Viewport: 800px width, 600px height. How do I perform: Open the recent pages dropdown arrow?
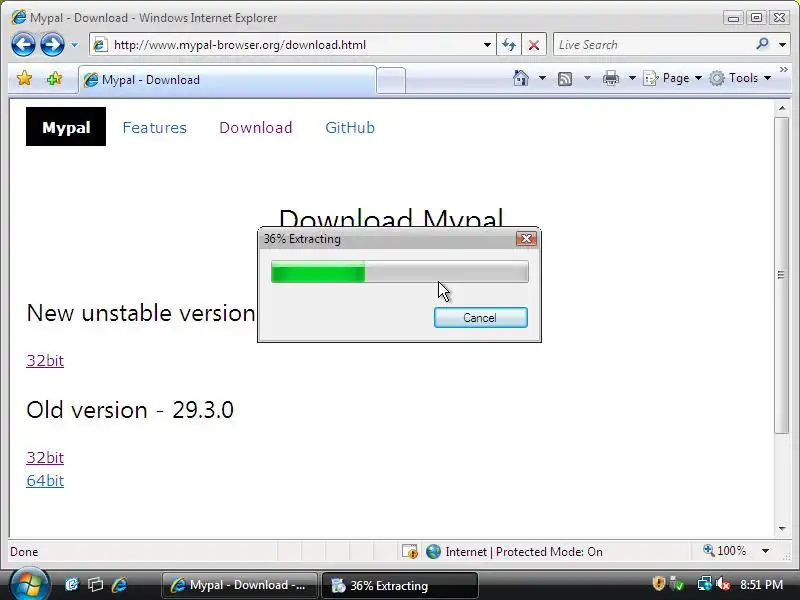(x=74, y=45)
